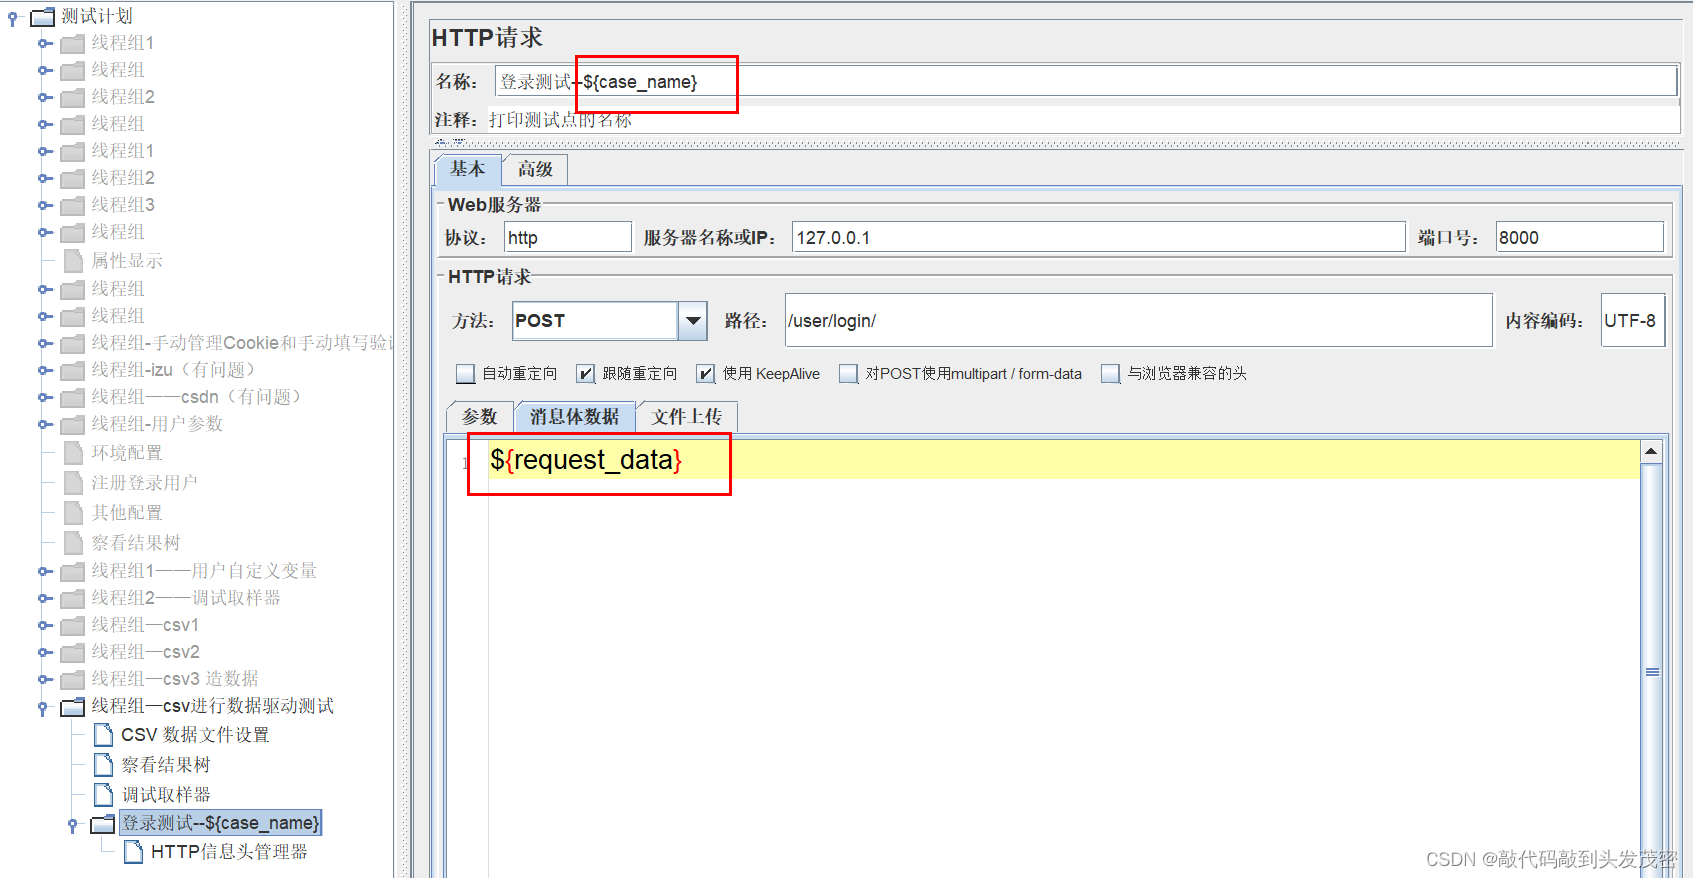
Task: Click the 服务器名称或IP field 127.0.0.1
Action: [x=1099, y=238]
